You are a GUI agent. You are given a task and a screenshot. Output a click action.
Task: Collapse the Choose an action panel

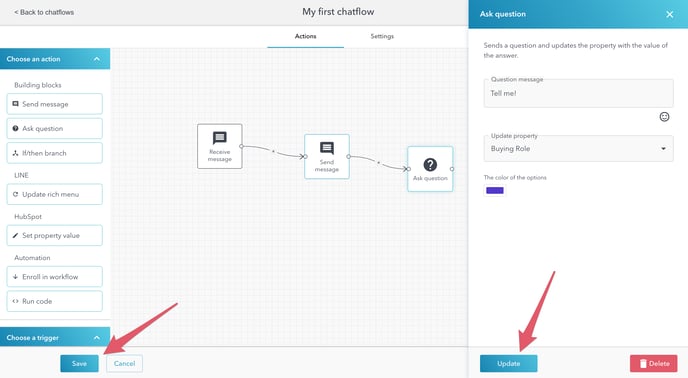97,59
